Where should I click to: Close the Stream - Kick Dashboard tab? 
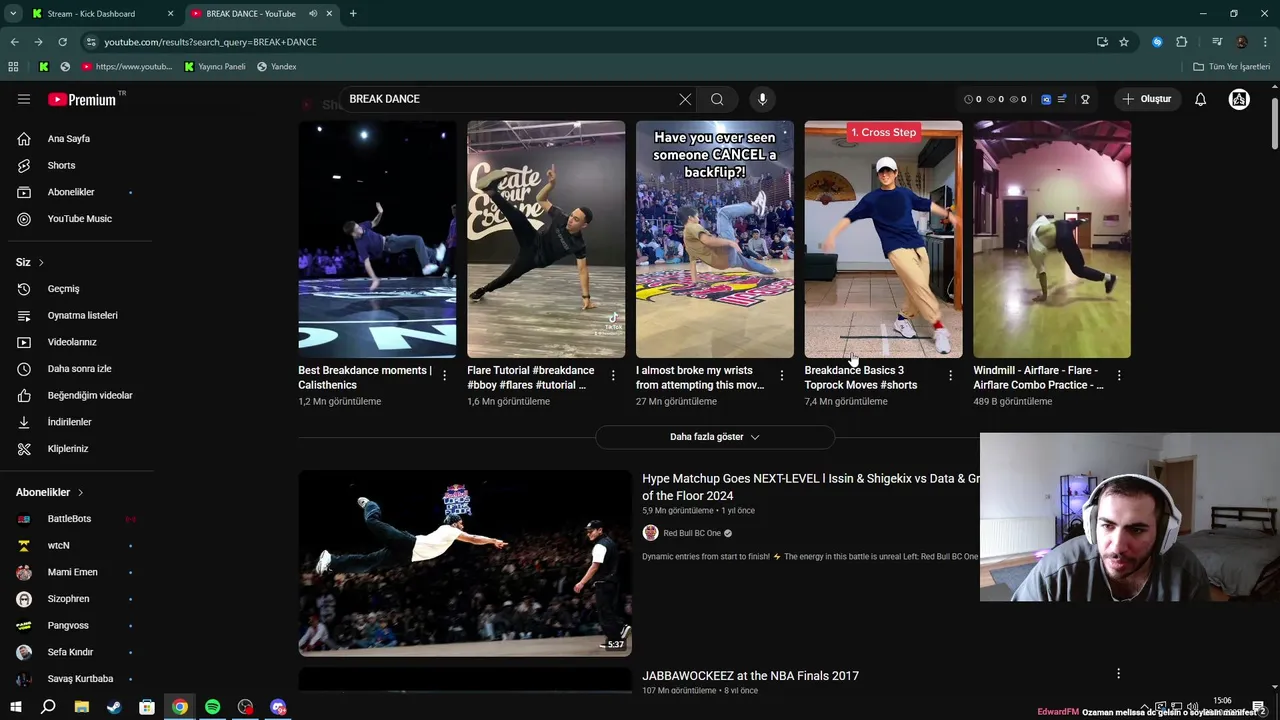click(x=170, y=14)
